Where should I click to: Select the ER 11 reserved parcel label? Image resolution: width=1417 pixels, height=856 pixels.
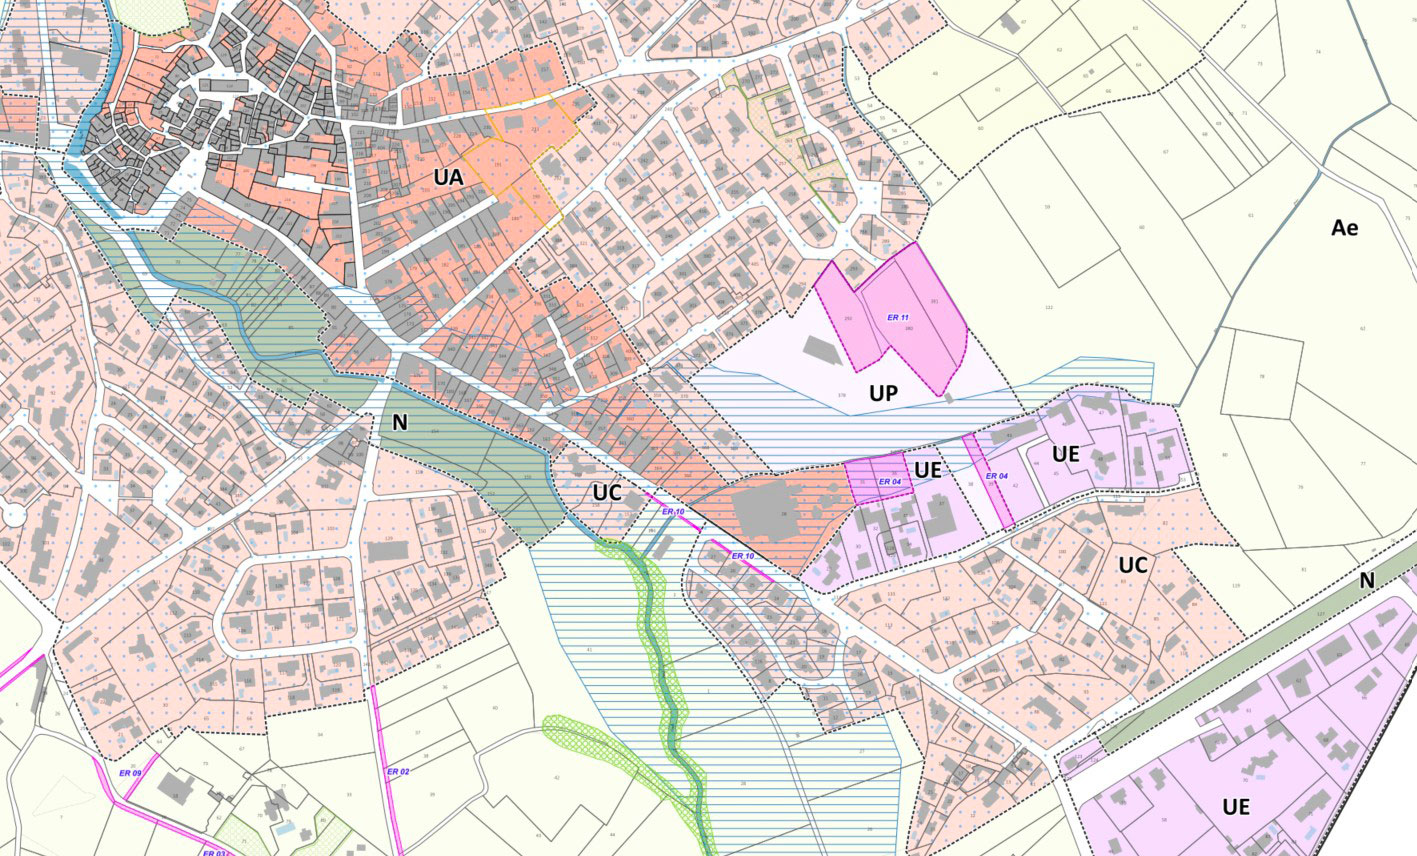(897, 318)
